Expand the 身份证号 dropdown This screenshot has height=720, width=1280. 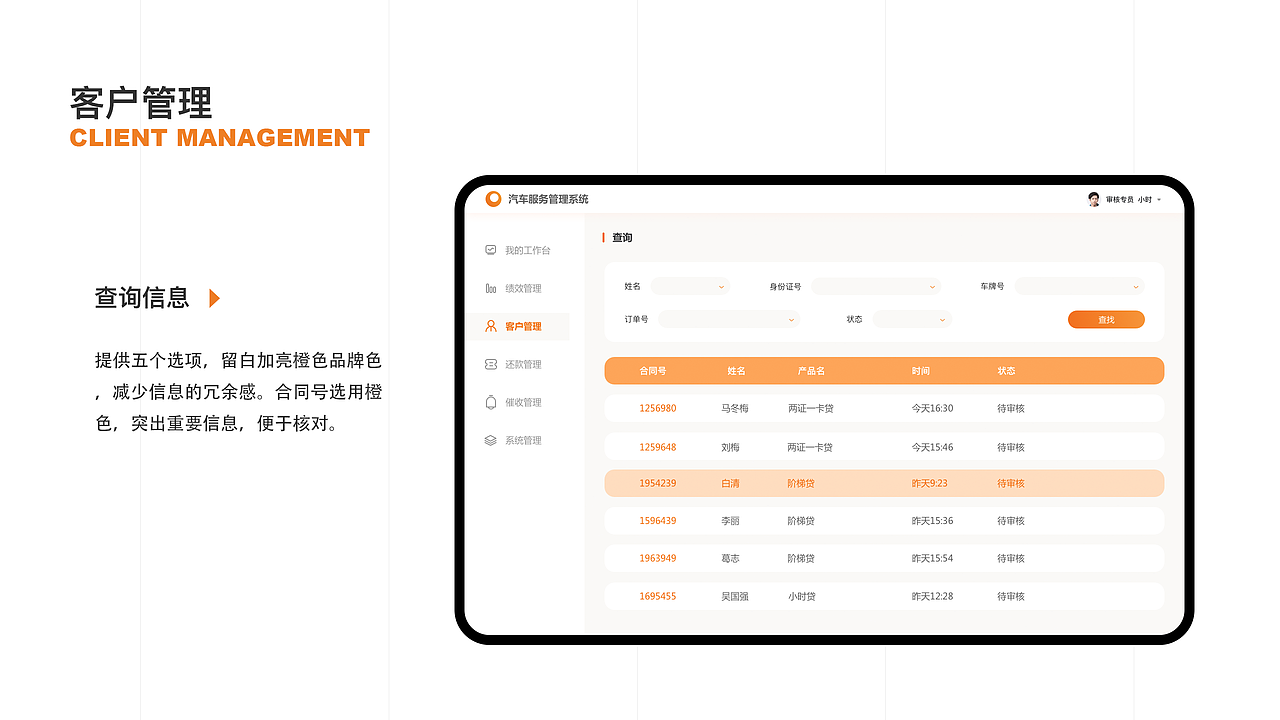876,286
